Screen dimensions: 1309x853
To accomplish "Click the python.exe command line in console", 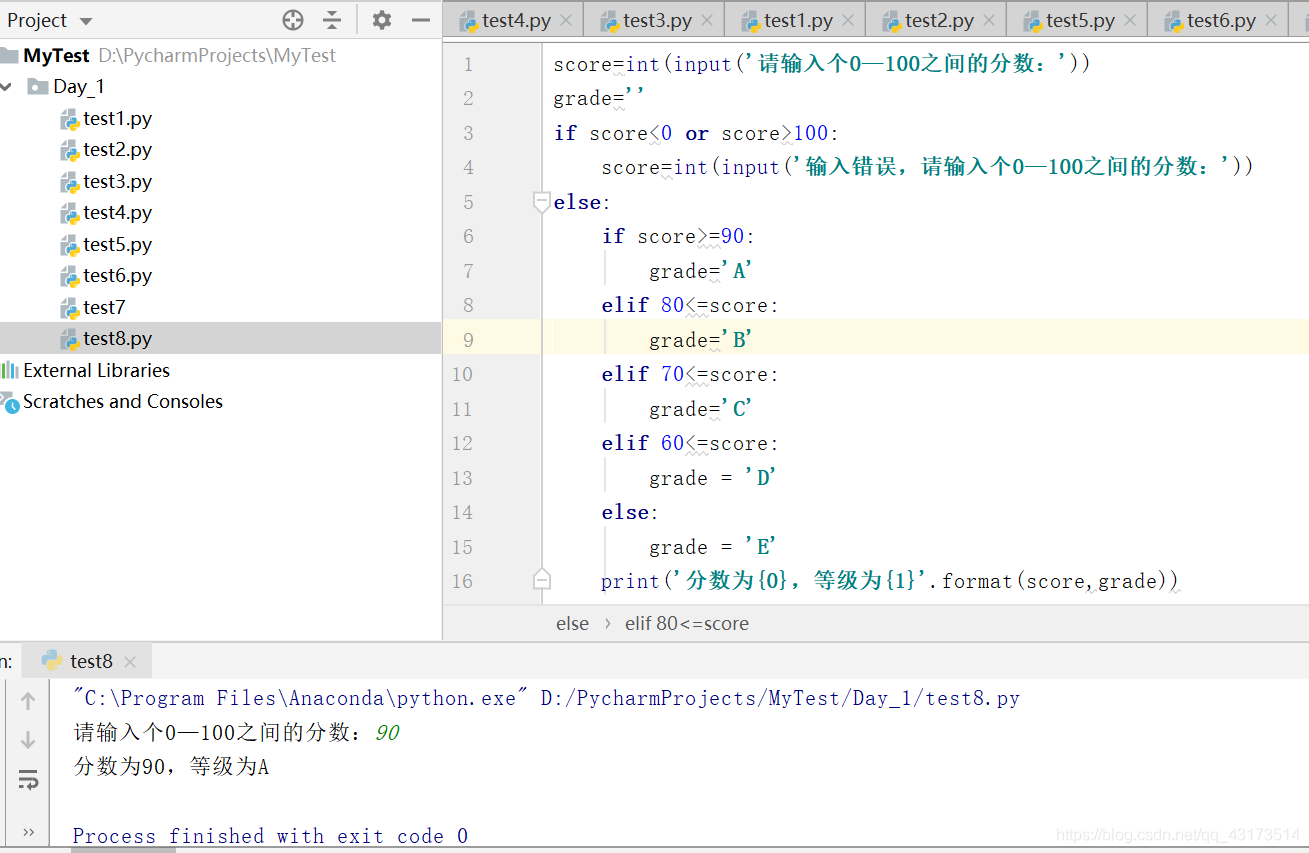I will pyautogui.click(x=547, y=698).
